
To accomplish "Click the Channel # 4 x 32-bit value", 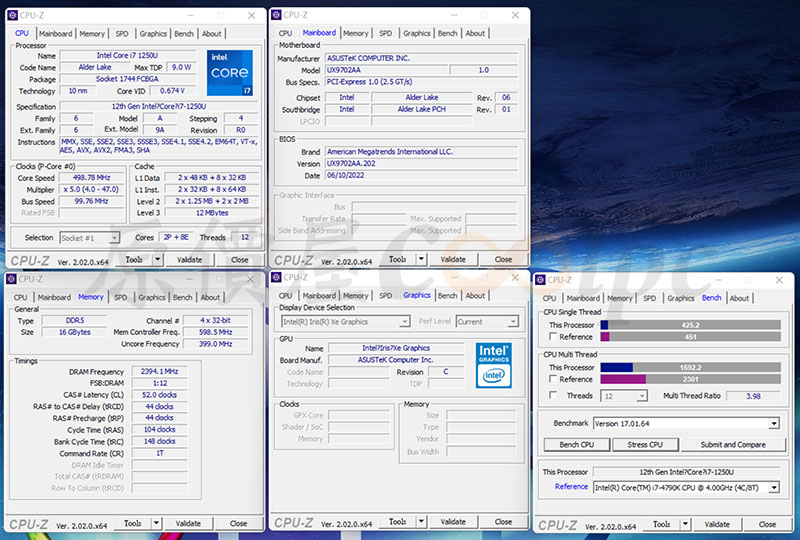I will tap(216, 320).
